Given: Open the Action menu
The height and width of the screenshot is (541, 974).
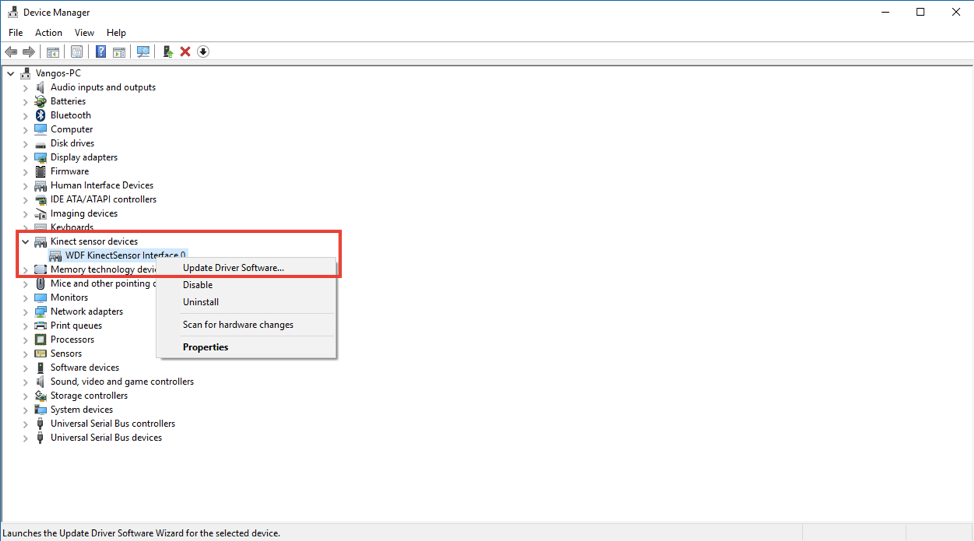Looking at the screenshot, I should pos(48,33).
